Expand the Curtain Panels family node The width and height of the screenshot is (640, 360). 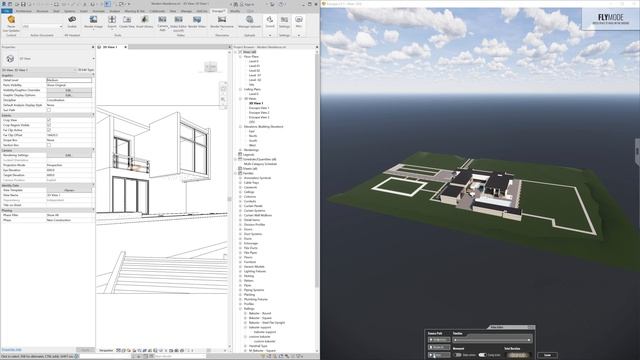(x=240, y=206)
